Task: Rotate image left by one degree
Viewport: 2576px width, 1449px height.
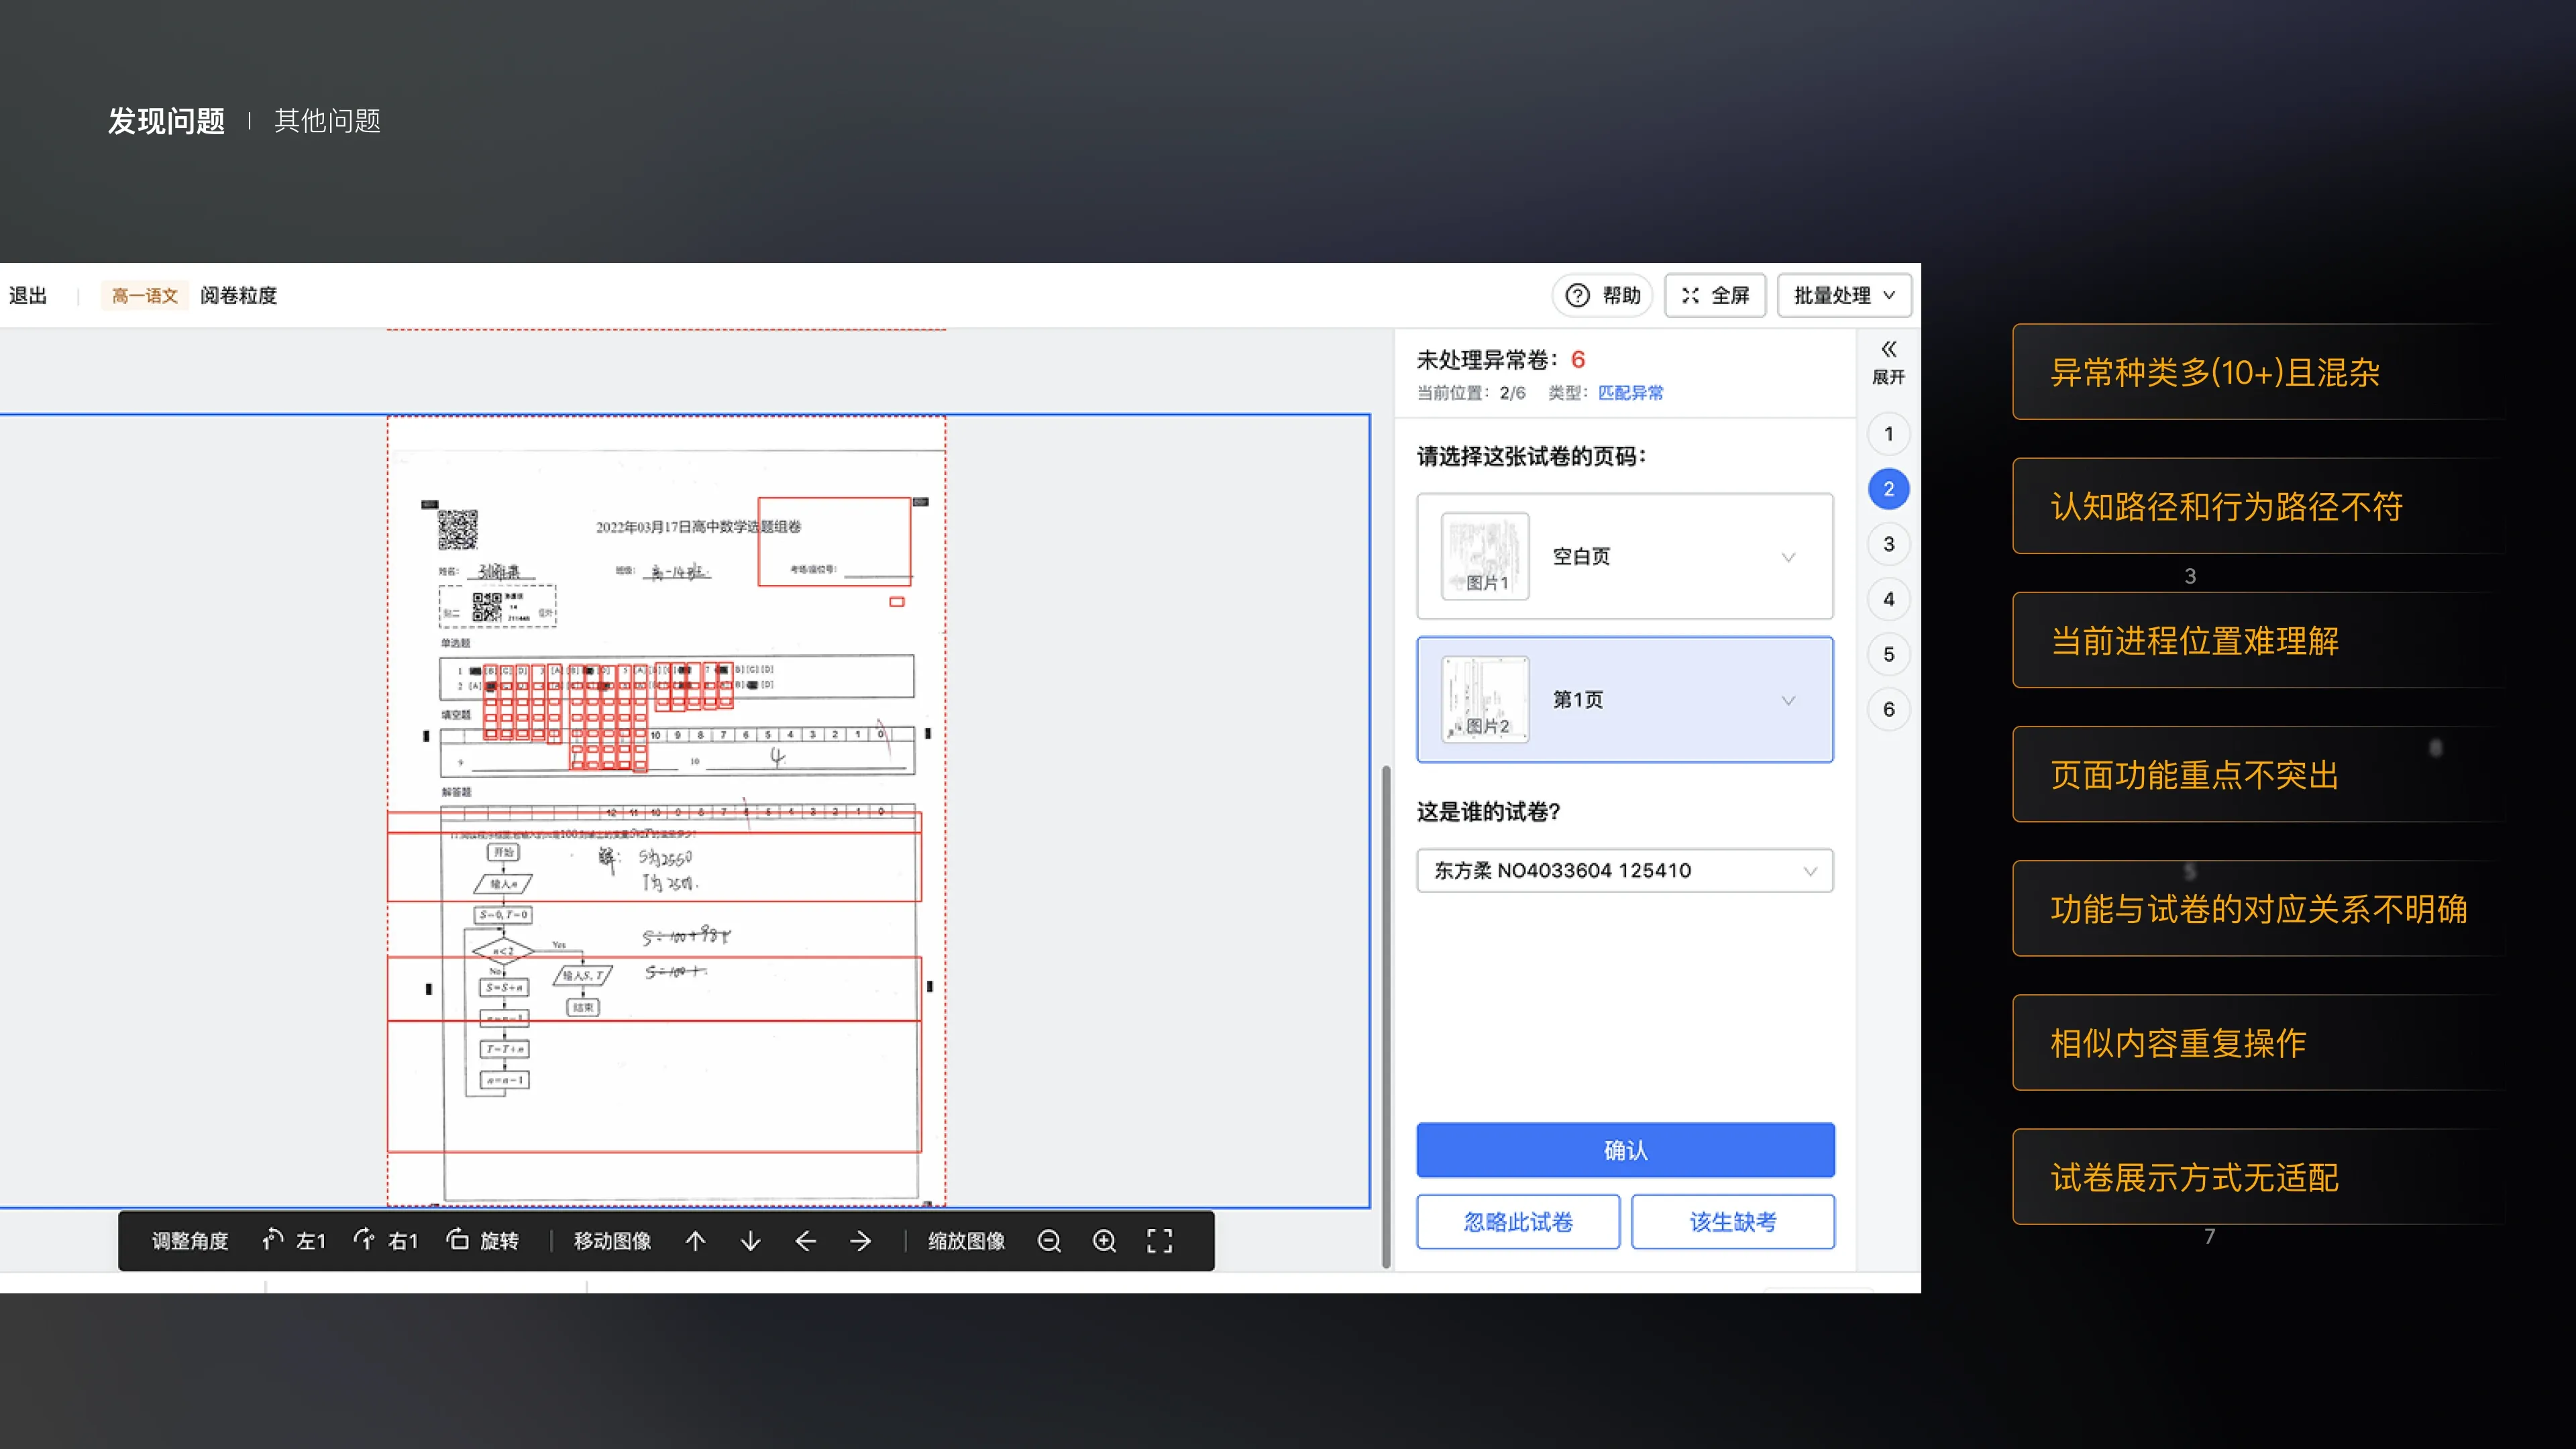Action: [294, 1241]
